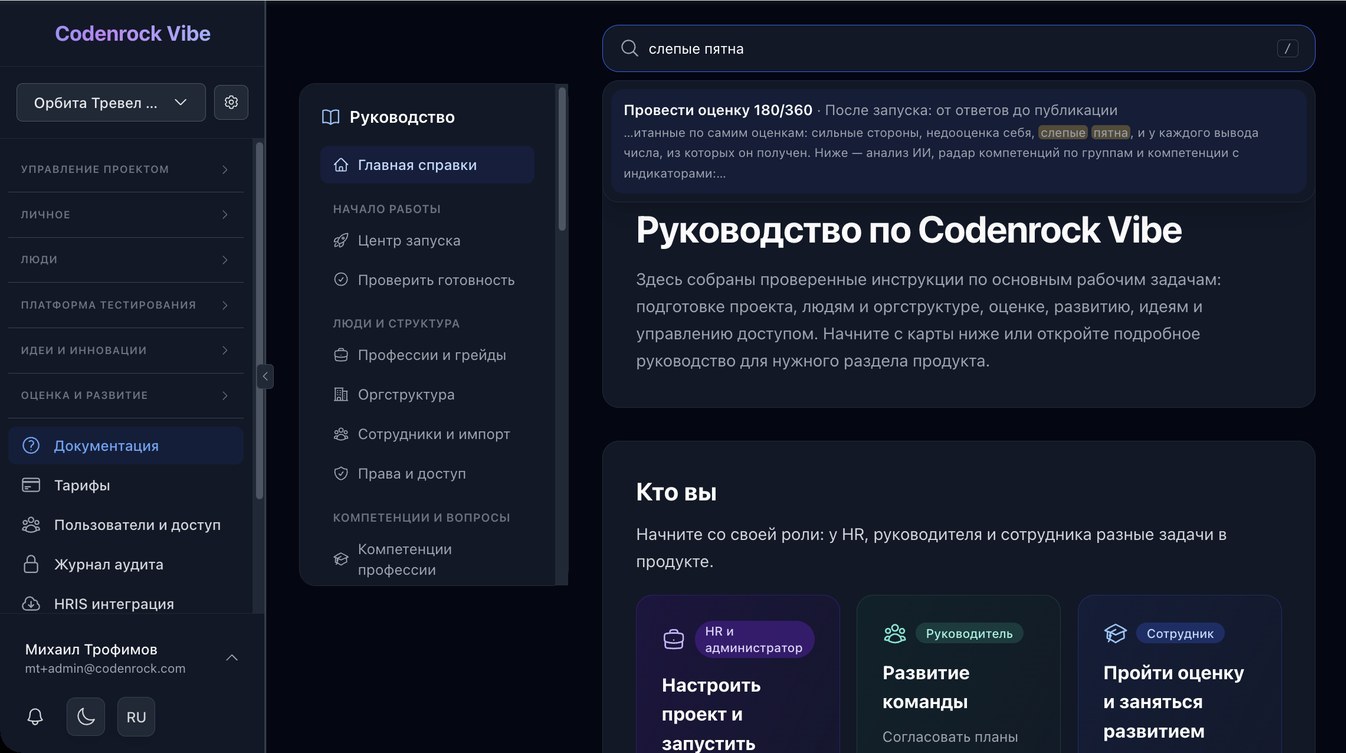Open the HR и администратор role card
This screenshot has width=1346, height=753.
(x=738, y=675)
